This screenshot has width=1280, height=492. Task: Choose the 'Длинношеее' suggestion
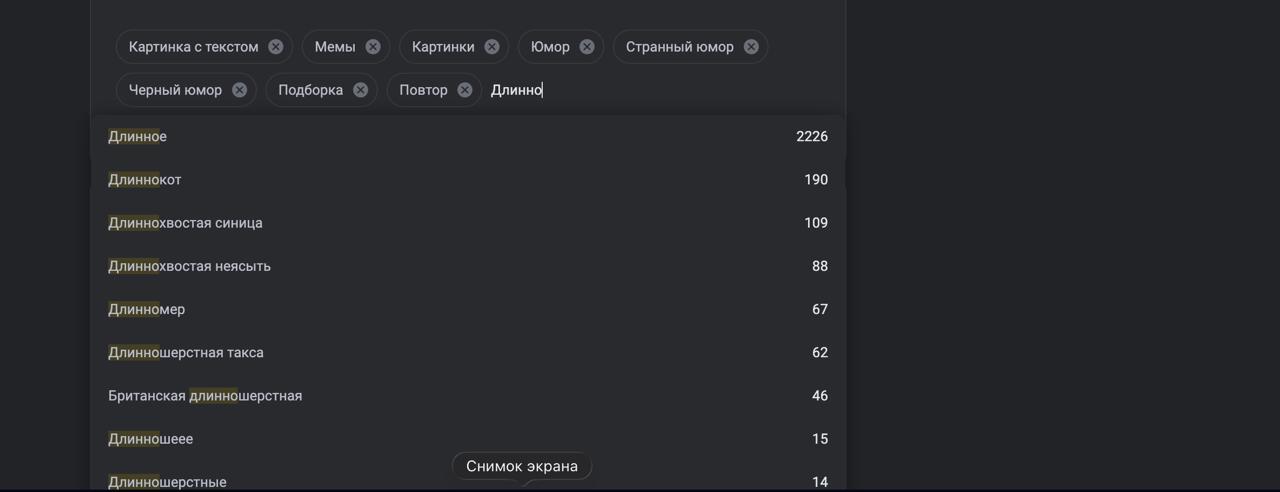pos(468,439)
